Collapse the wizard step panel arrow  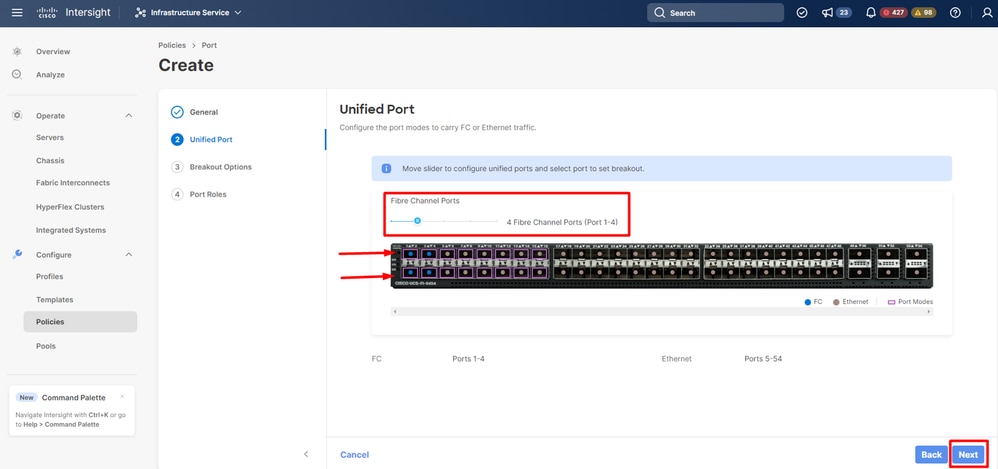click(306, 454)
